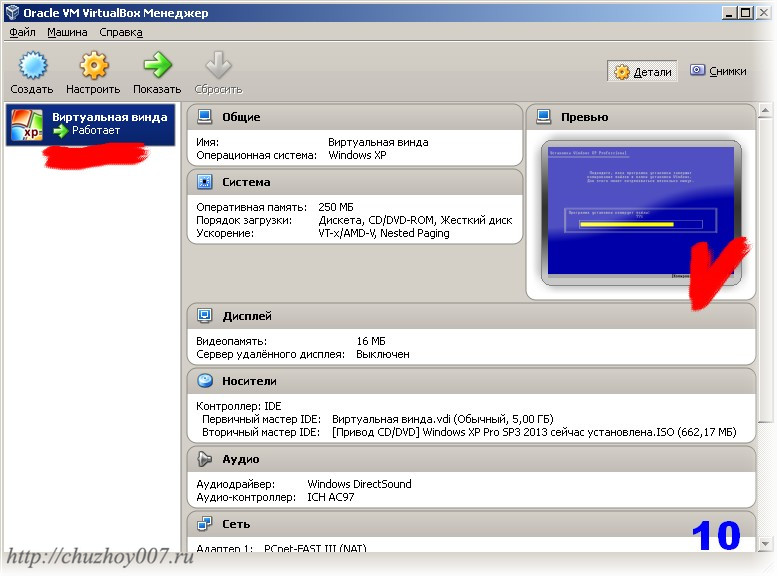The image size is (778, 577).
Task: Click the Windows XP Pro SP3 ISO entry
Action: pyautogui.click(x=534, y=432)
